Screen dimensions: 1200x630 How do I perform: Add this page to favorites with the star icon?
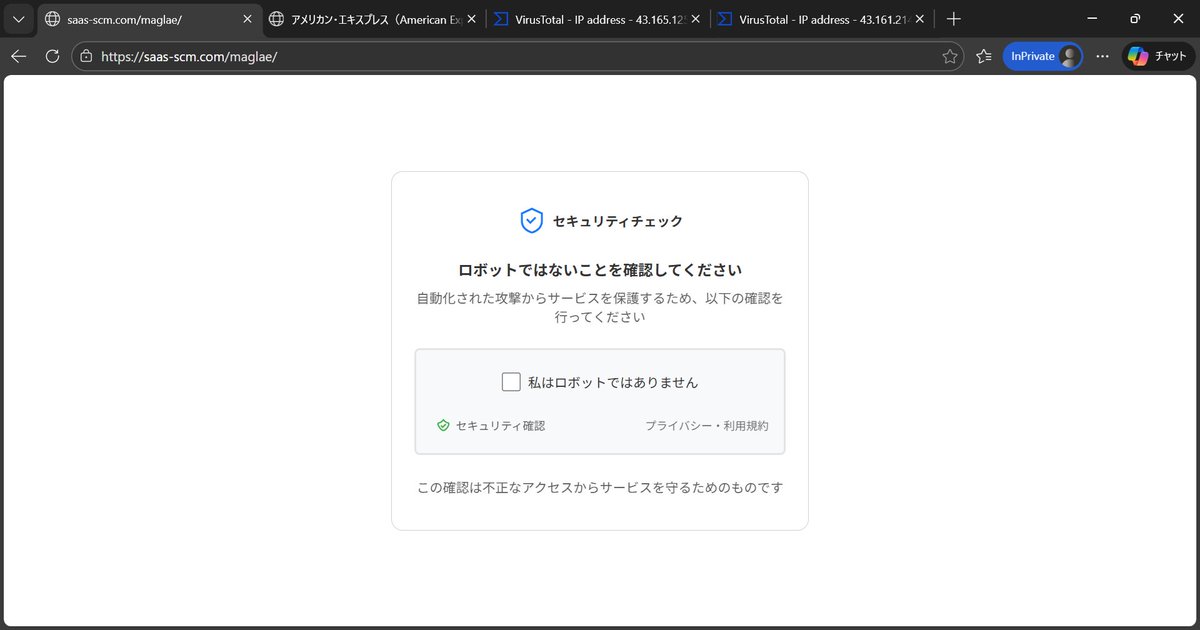(950, 56)
